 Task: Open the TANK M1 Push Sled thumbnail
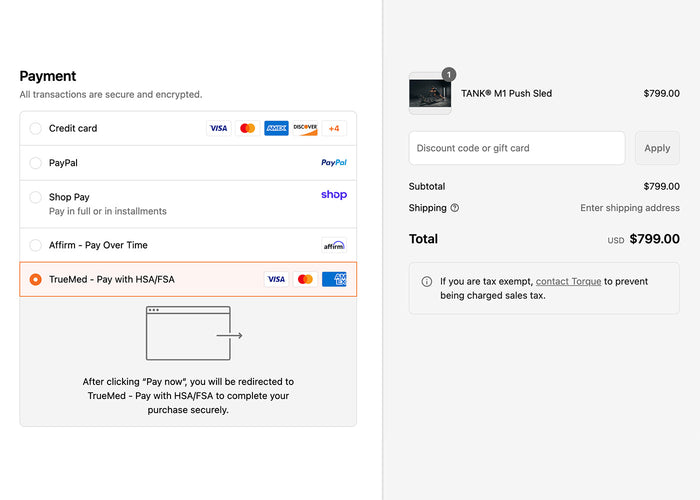[x=430, y=93]
